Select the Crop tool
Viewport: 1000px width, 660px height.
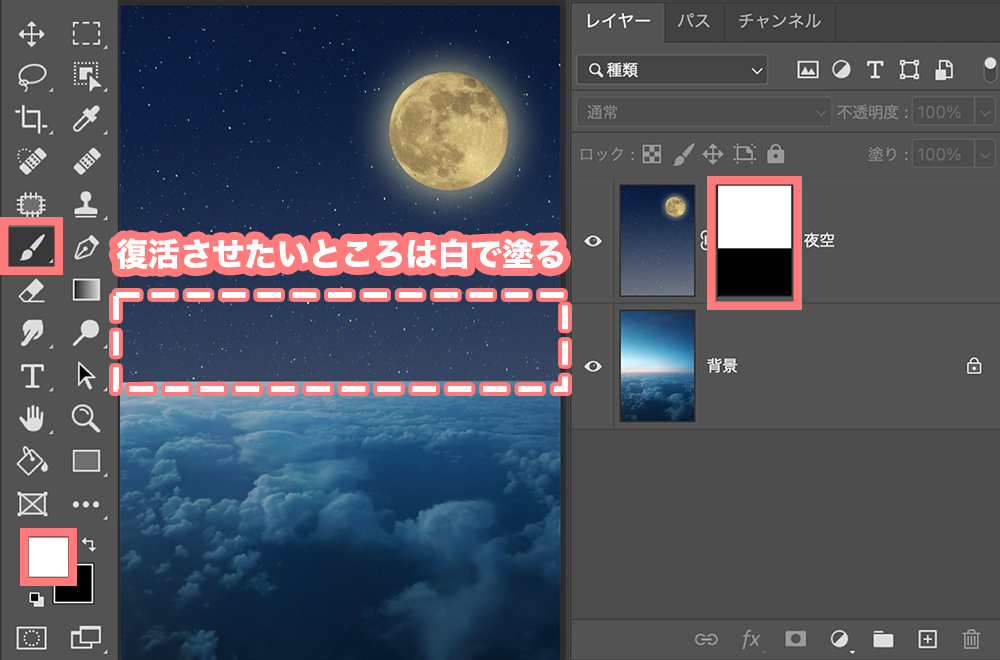31,119
